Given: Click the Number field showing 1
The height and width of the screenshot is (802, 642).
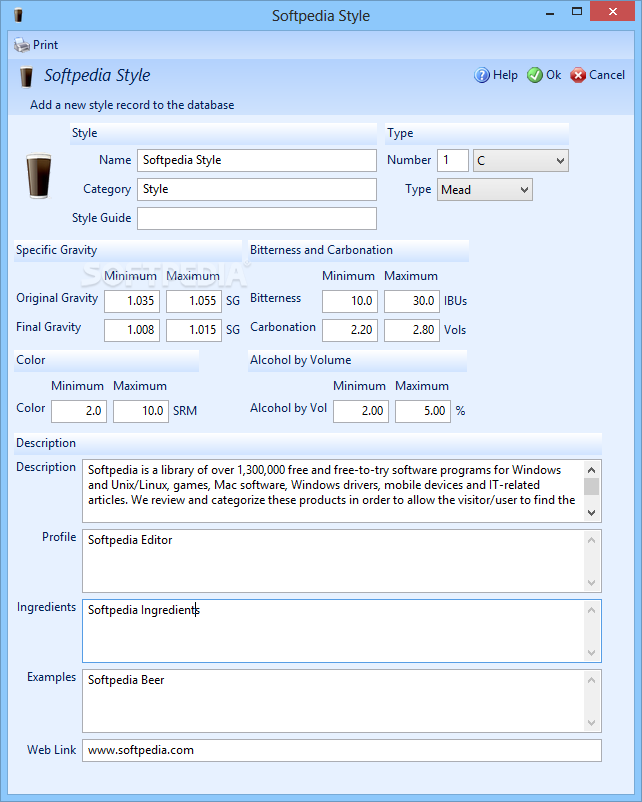Looking at the screenshot, I should click(453, 161).
